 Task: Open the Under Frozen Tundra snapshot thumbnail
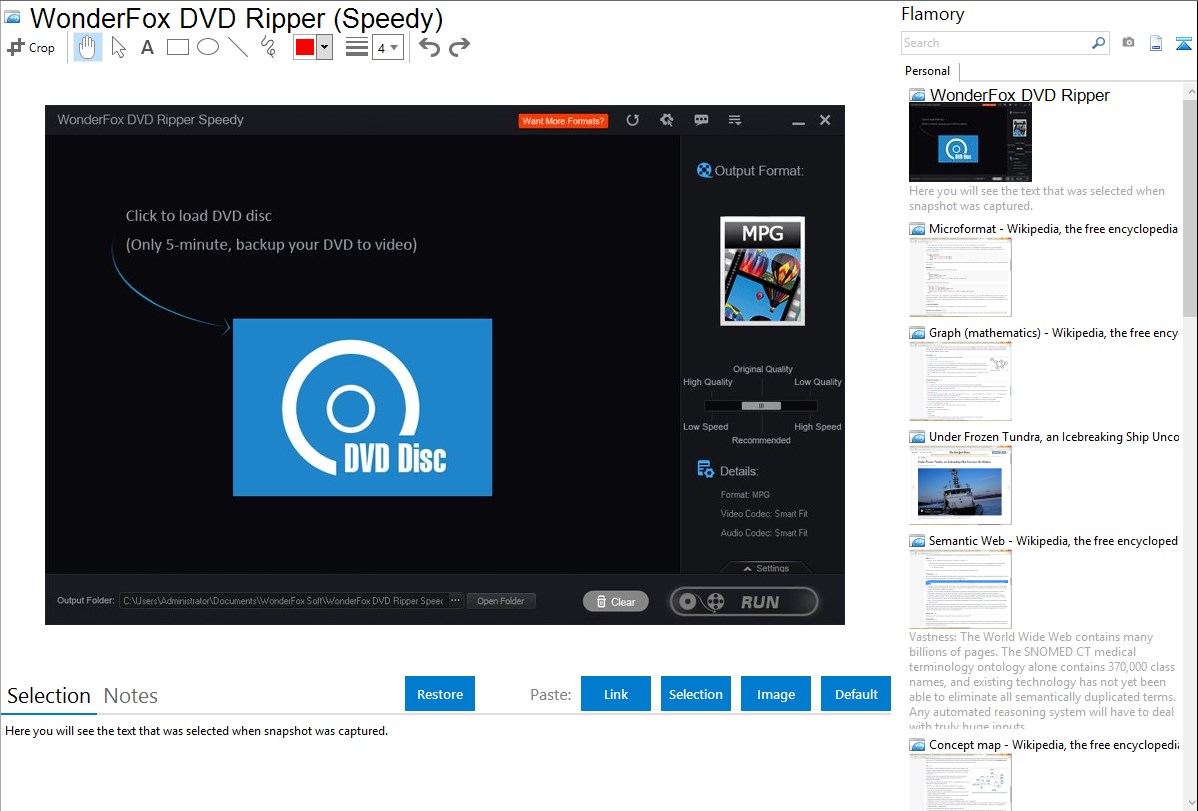coord(960,485)
